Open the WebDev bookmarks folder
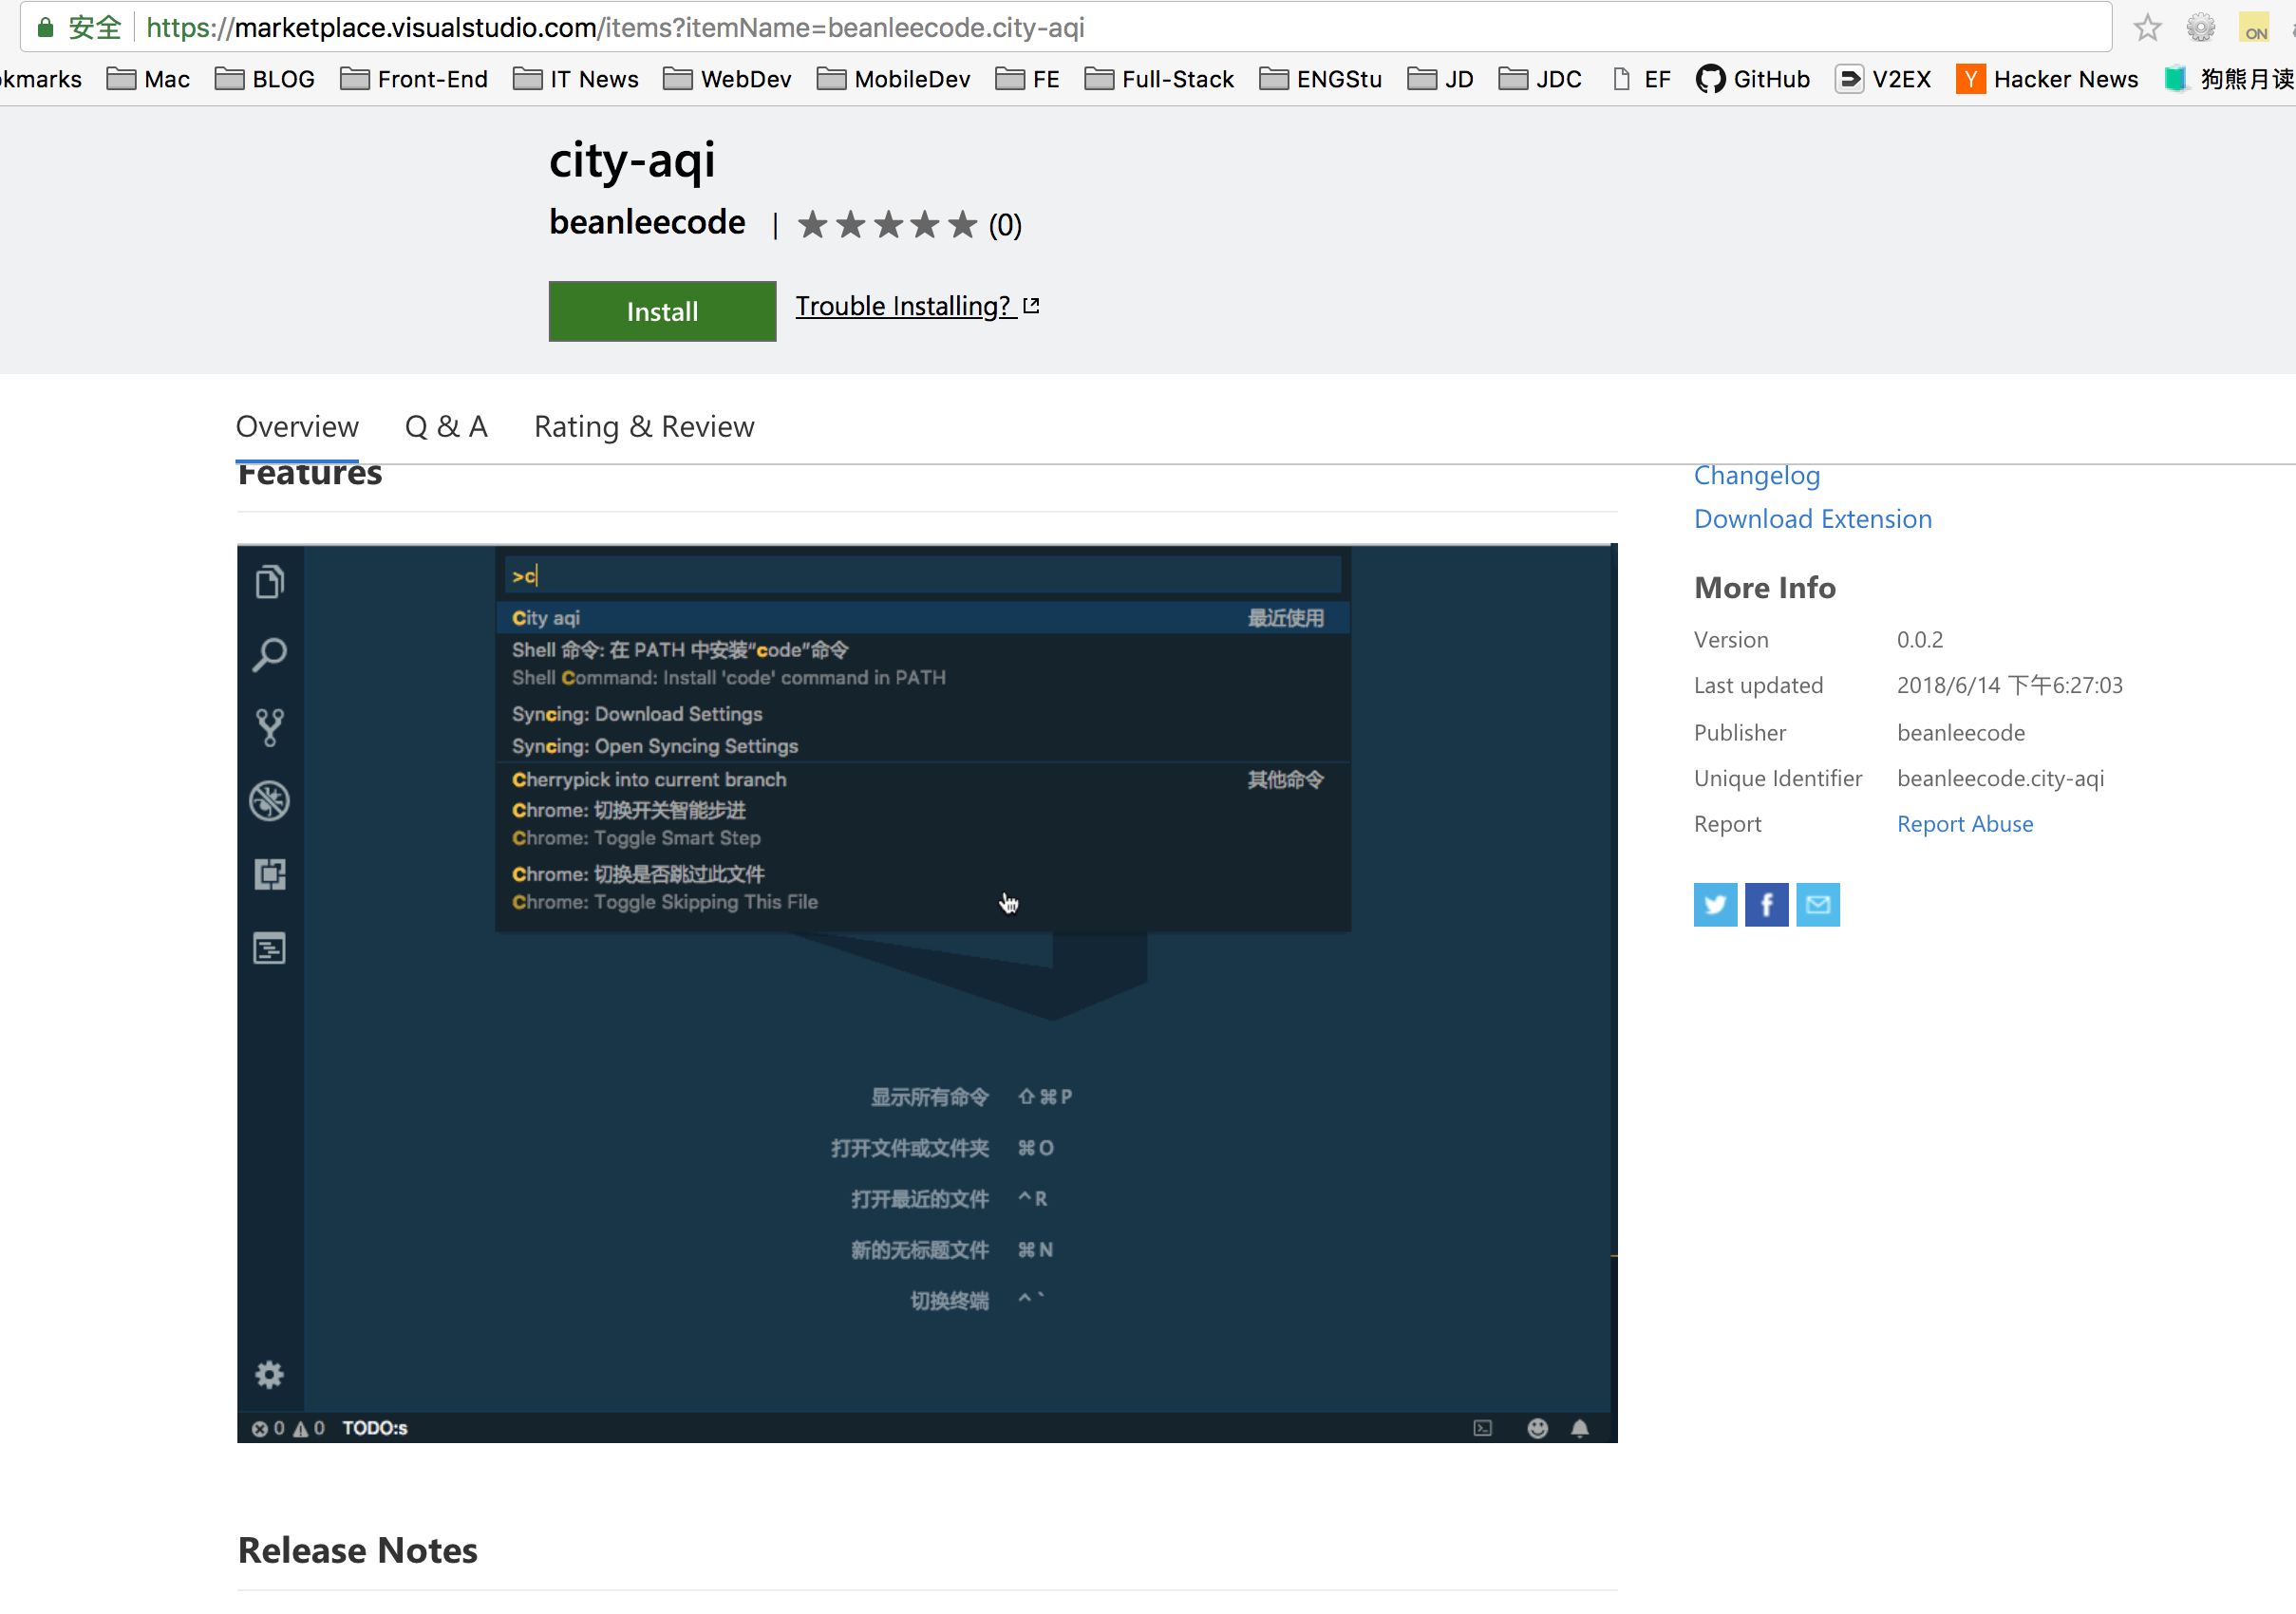Image resolution: width=2296 pixels, height=1614 pixels. point(727,79)
